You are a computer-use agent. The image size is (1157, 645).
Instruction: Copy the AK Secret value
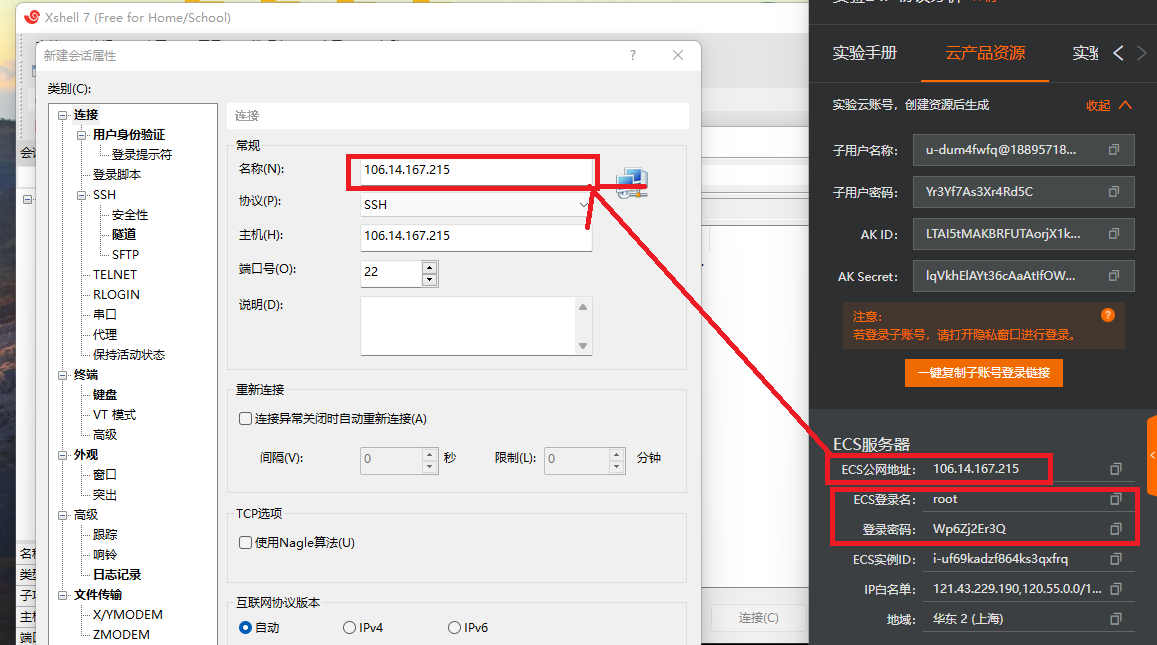click(1113, 276)
